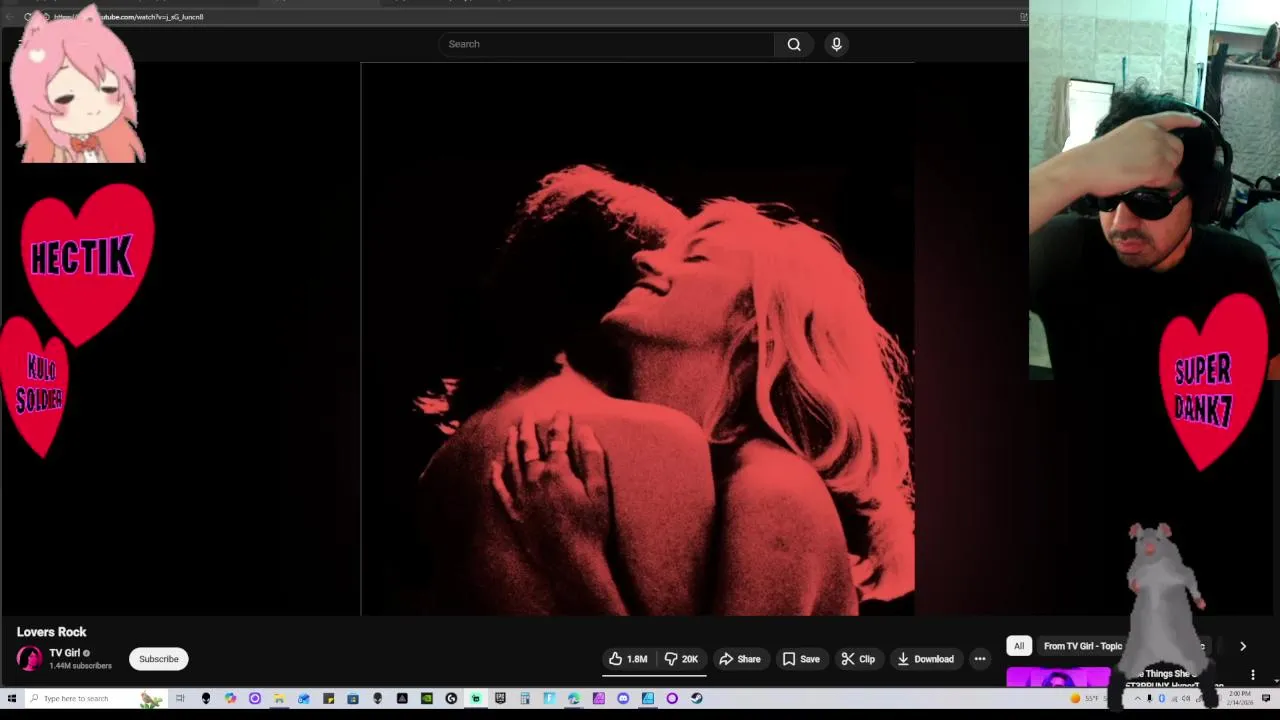Viewport: 1280px width, 720px height.
Task: Open the TV Girl channel avatar
Action: point(29,659)
